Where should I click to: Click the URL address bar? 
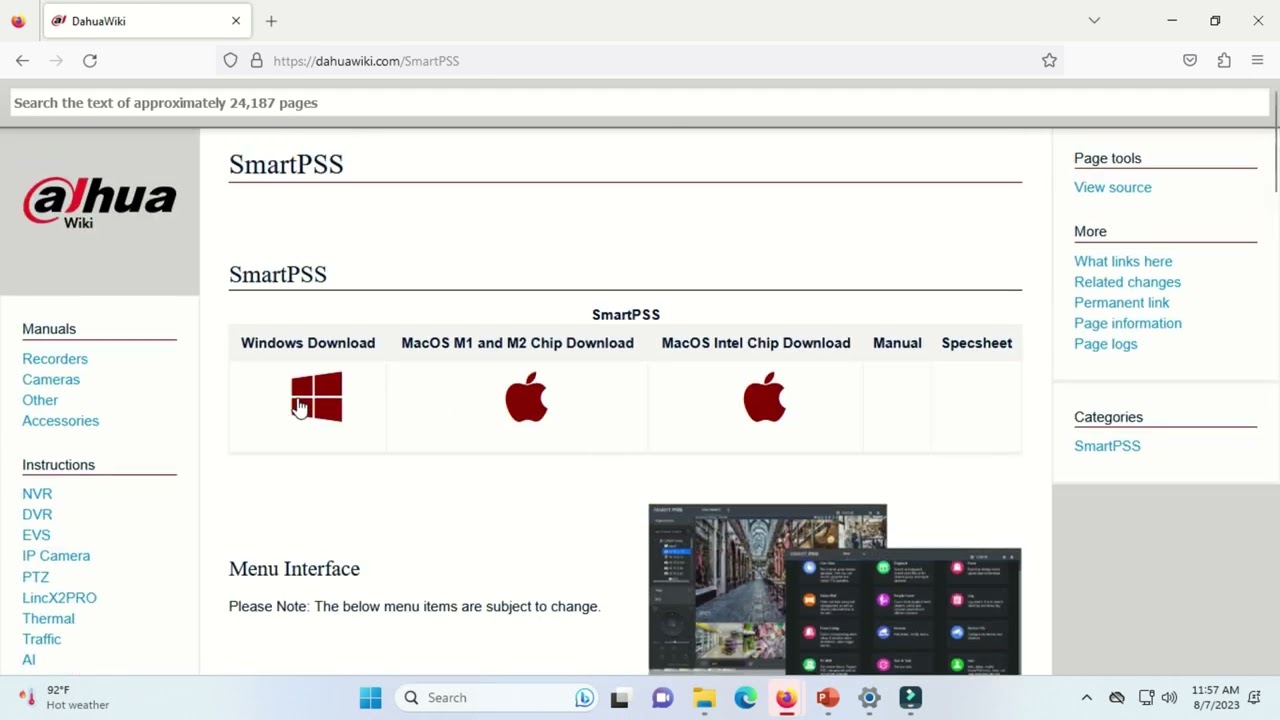tap(640, 61)
